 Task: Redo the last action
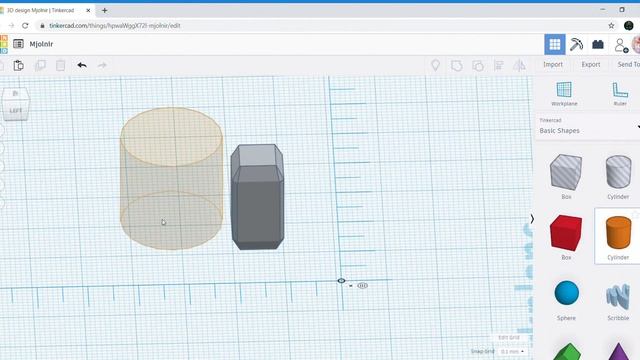point(102,65)
